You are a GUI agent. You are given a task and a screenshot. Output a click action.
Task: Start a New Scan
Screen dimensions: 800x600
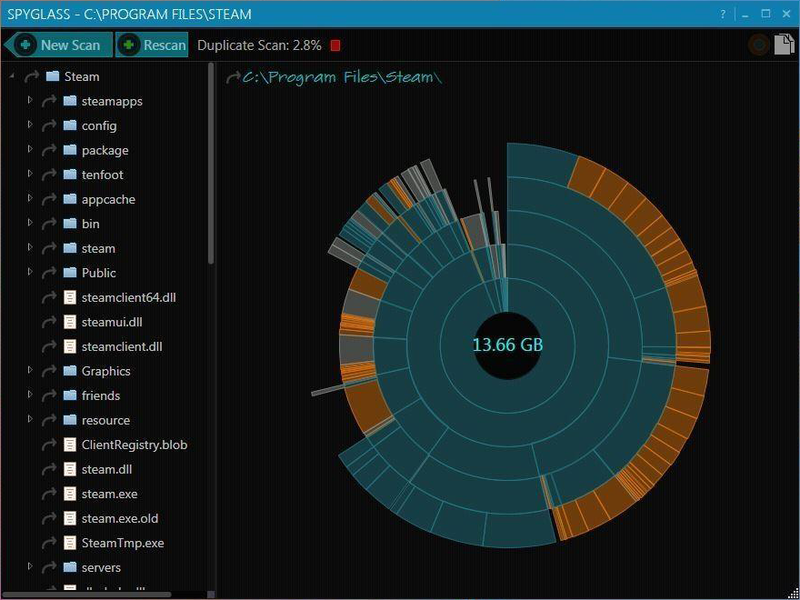59,45
